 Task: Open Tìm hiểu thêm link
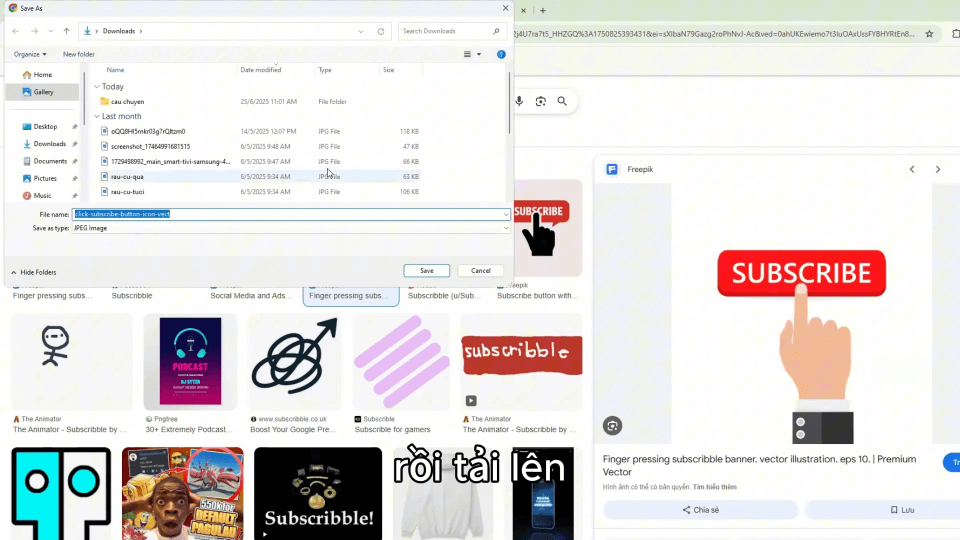pyautogui.click(x=714, y=487)
